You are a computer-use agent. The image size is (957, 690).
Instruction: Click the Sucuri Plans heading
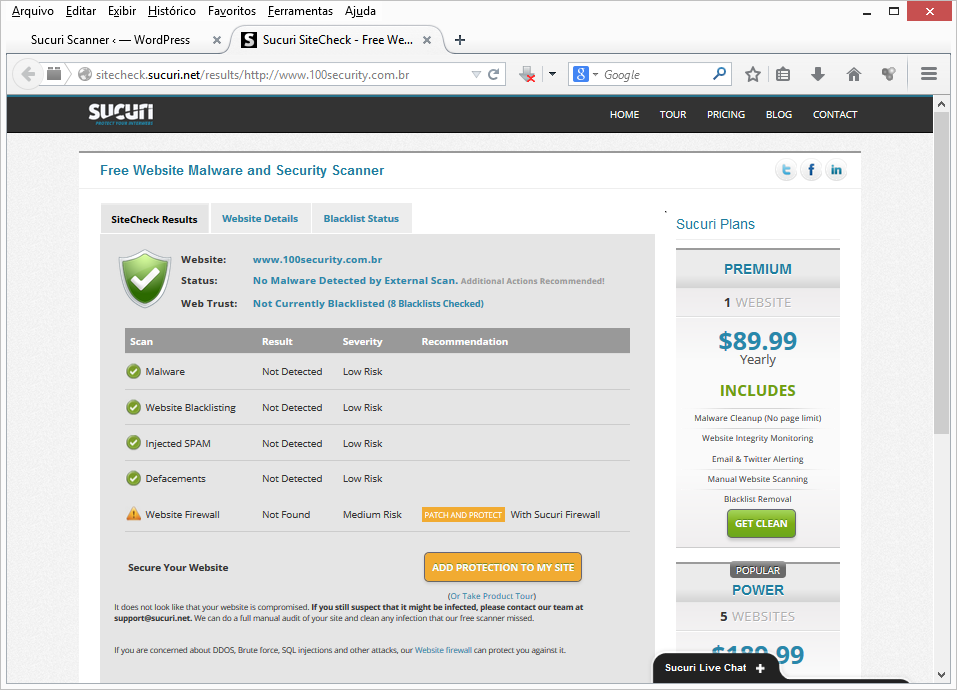tap(715, 224)
